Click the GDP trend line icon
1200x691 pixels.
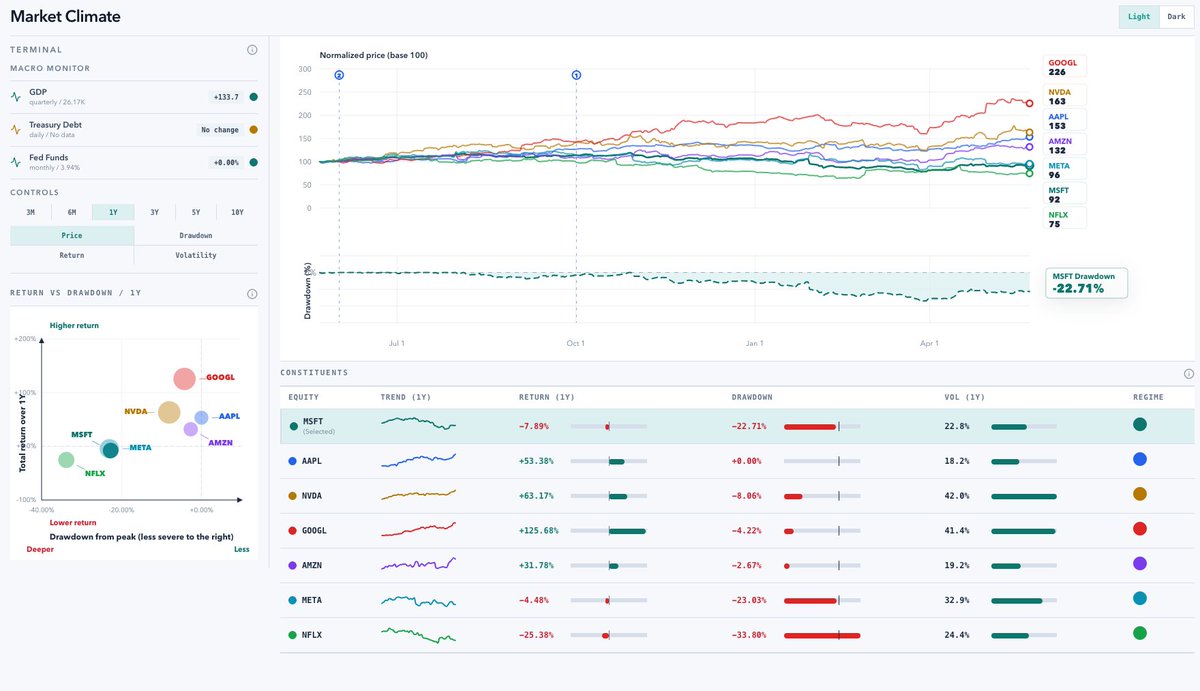pyautogui.click(x=16, y=97)
